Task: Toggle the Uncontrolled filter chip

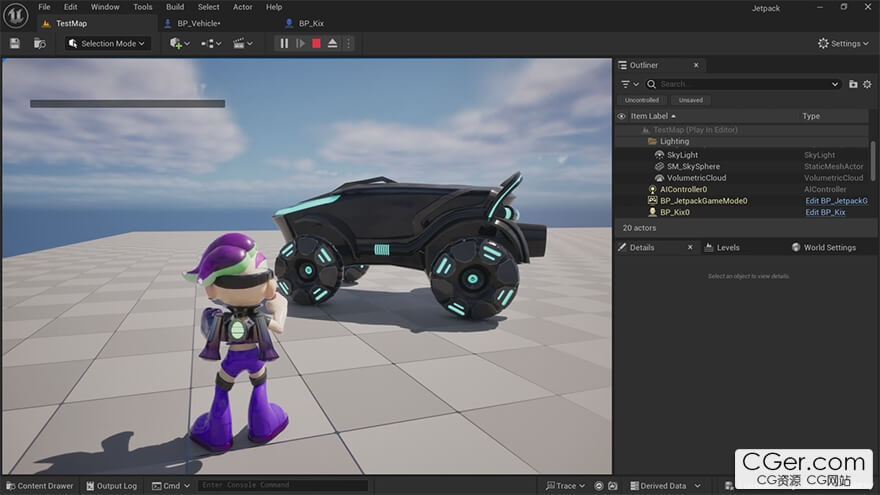Action: (641, 100)
